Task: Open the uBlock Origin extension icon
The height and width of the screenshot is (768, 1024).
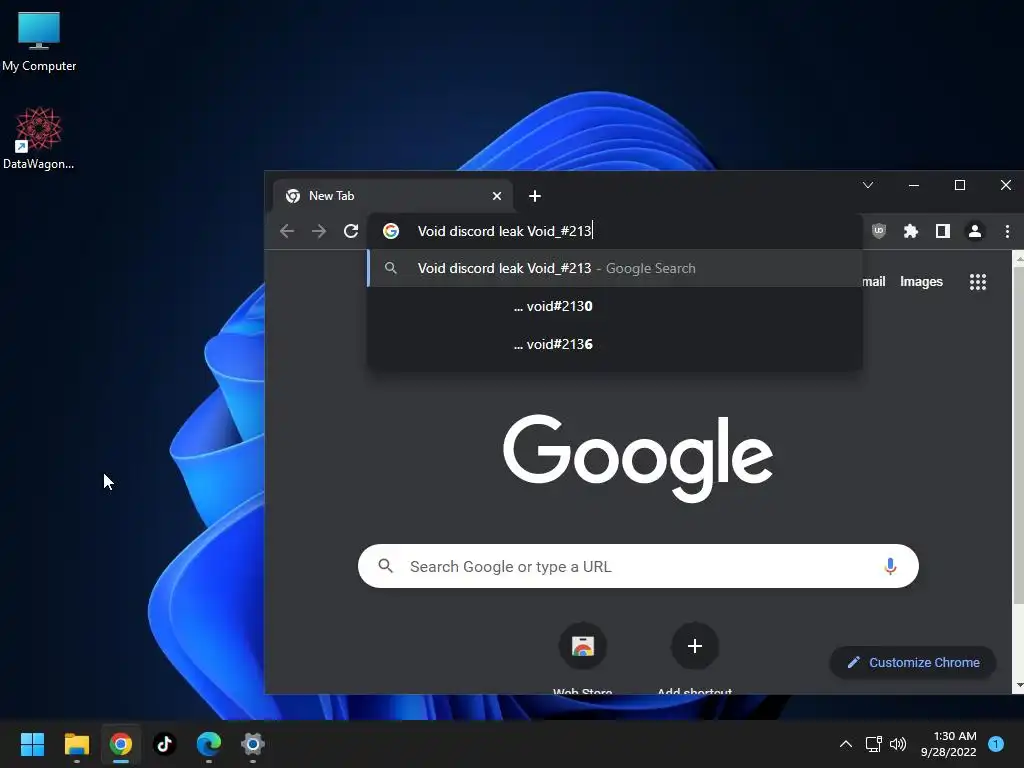Action: [879, 231]
